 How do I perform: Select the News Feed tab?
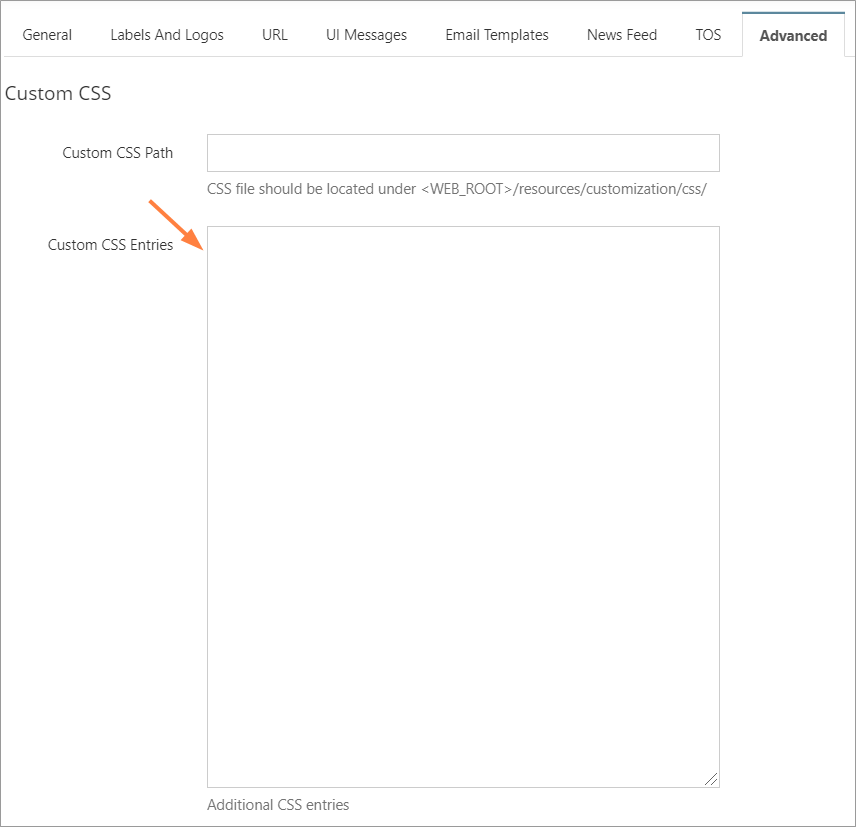(621, 34)
